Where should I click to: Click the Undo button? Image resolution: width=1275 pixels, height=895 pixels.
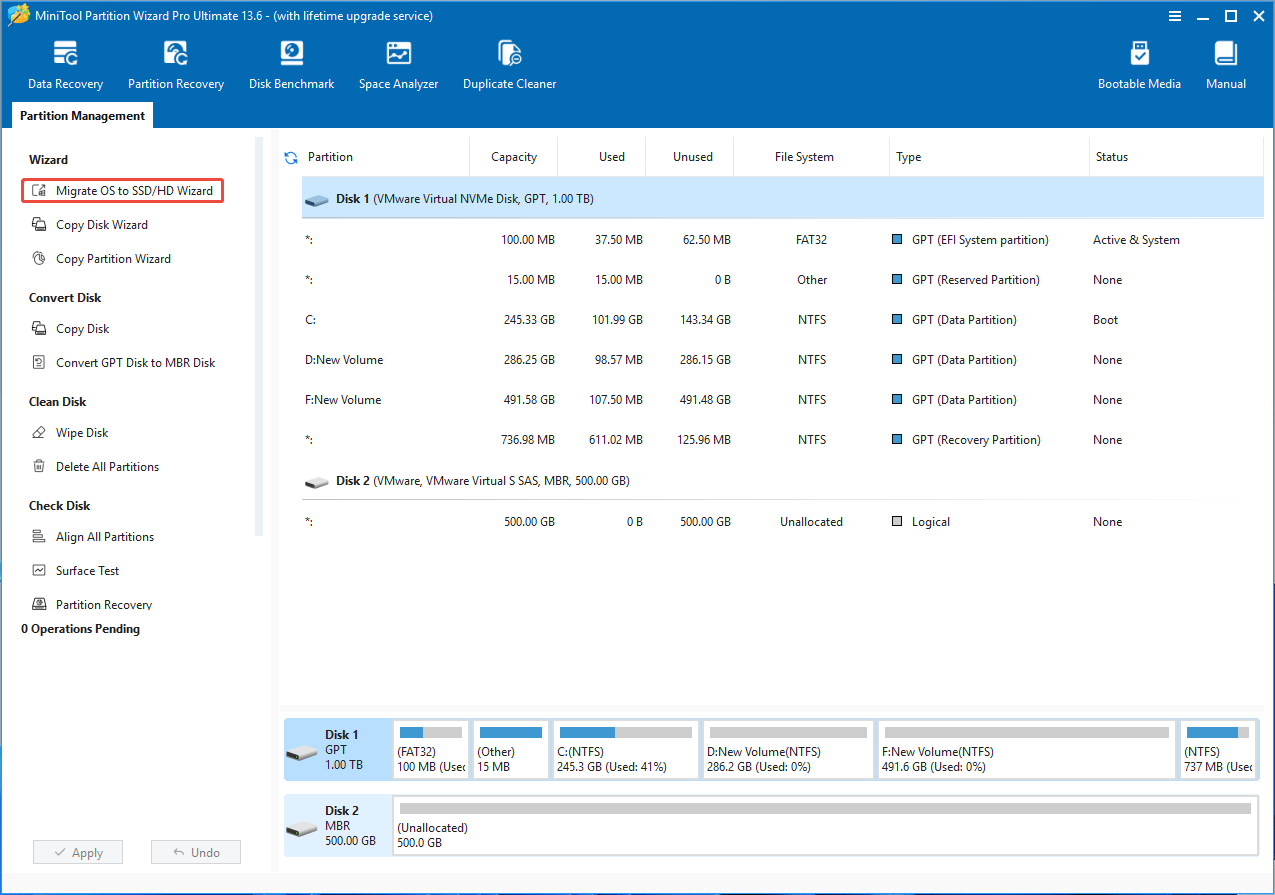pyautogui.click(x=196, y=852)
